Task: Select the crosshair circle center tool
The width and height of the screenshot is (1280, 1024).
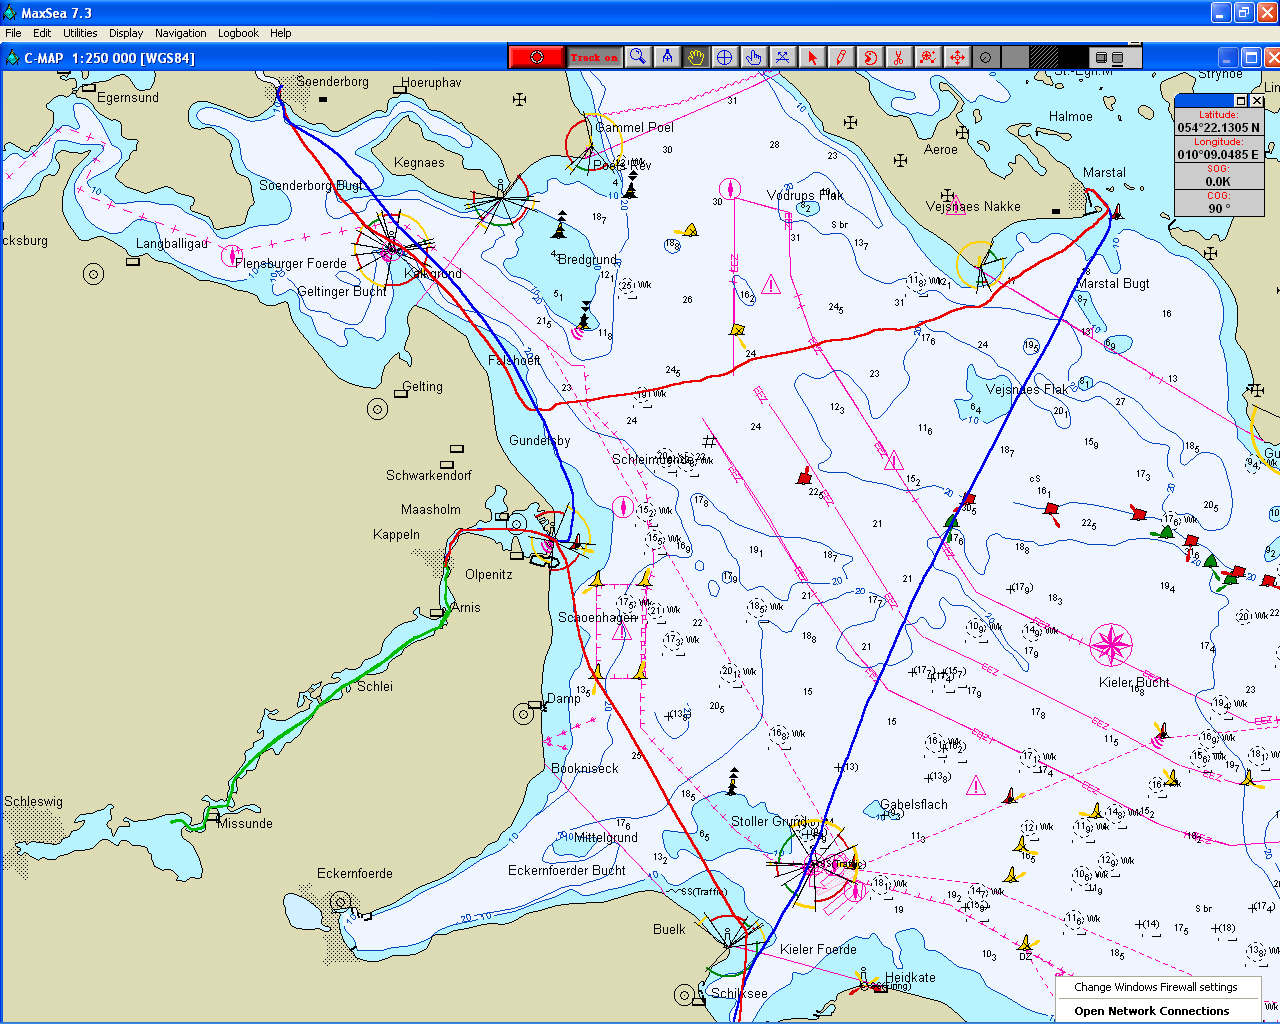Action: point(725,57)
